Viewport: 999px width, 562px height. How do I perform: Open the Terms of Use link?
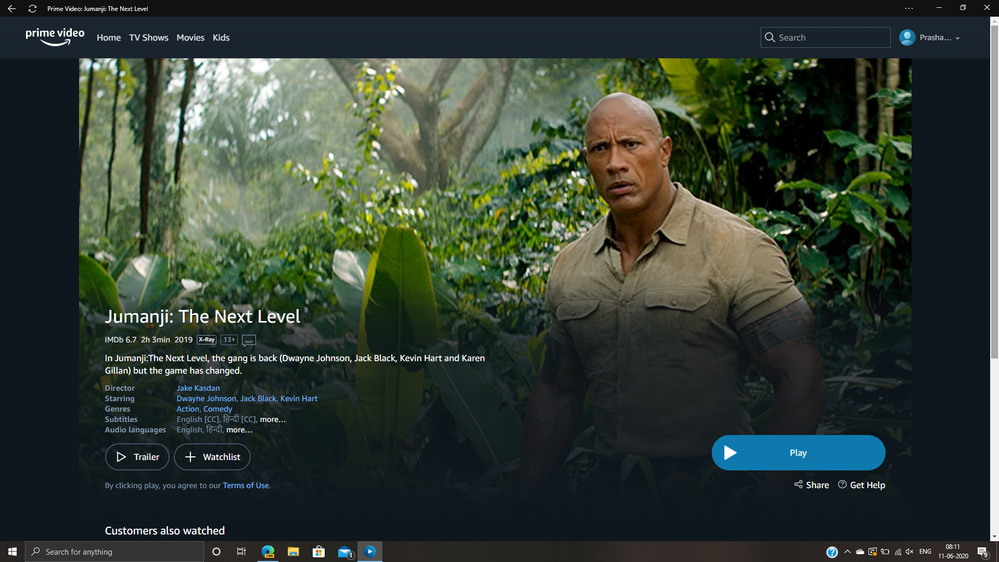click(x=246, y=486)
